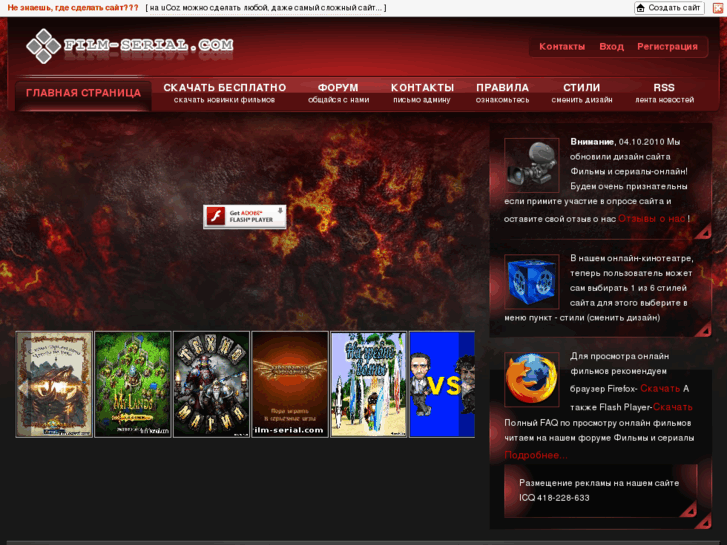
Task: Go to the Форум menu item
Action: tap(338, 93)
